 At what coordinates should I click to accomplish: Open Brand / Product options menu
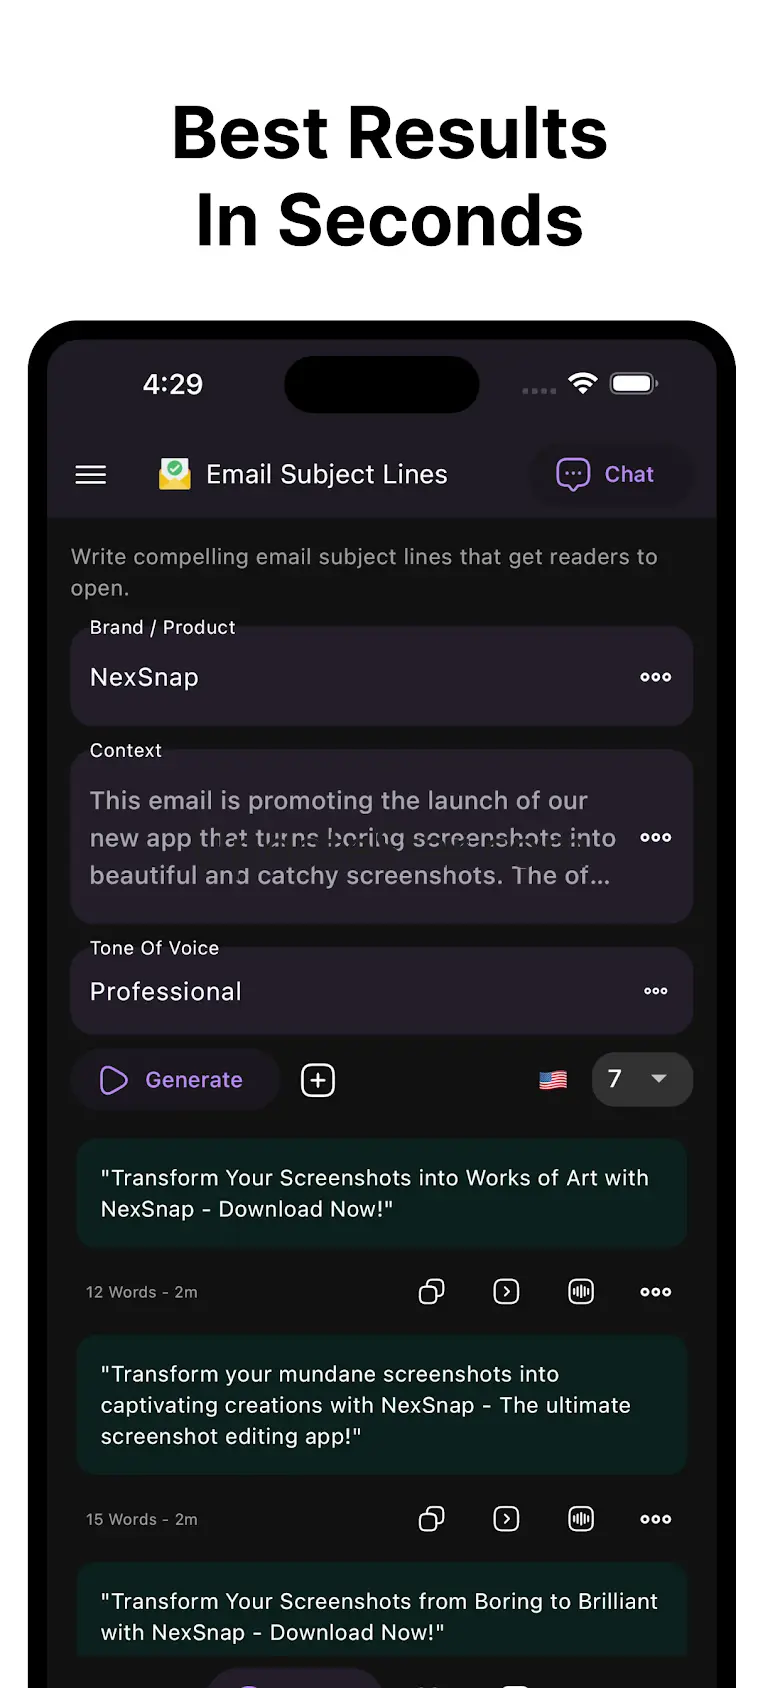[655, 677]
